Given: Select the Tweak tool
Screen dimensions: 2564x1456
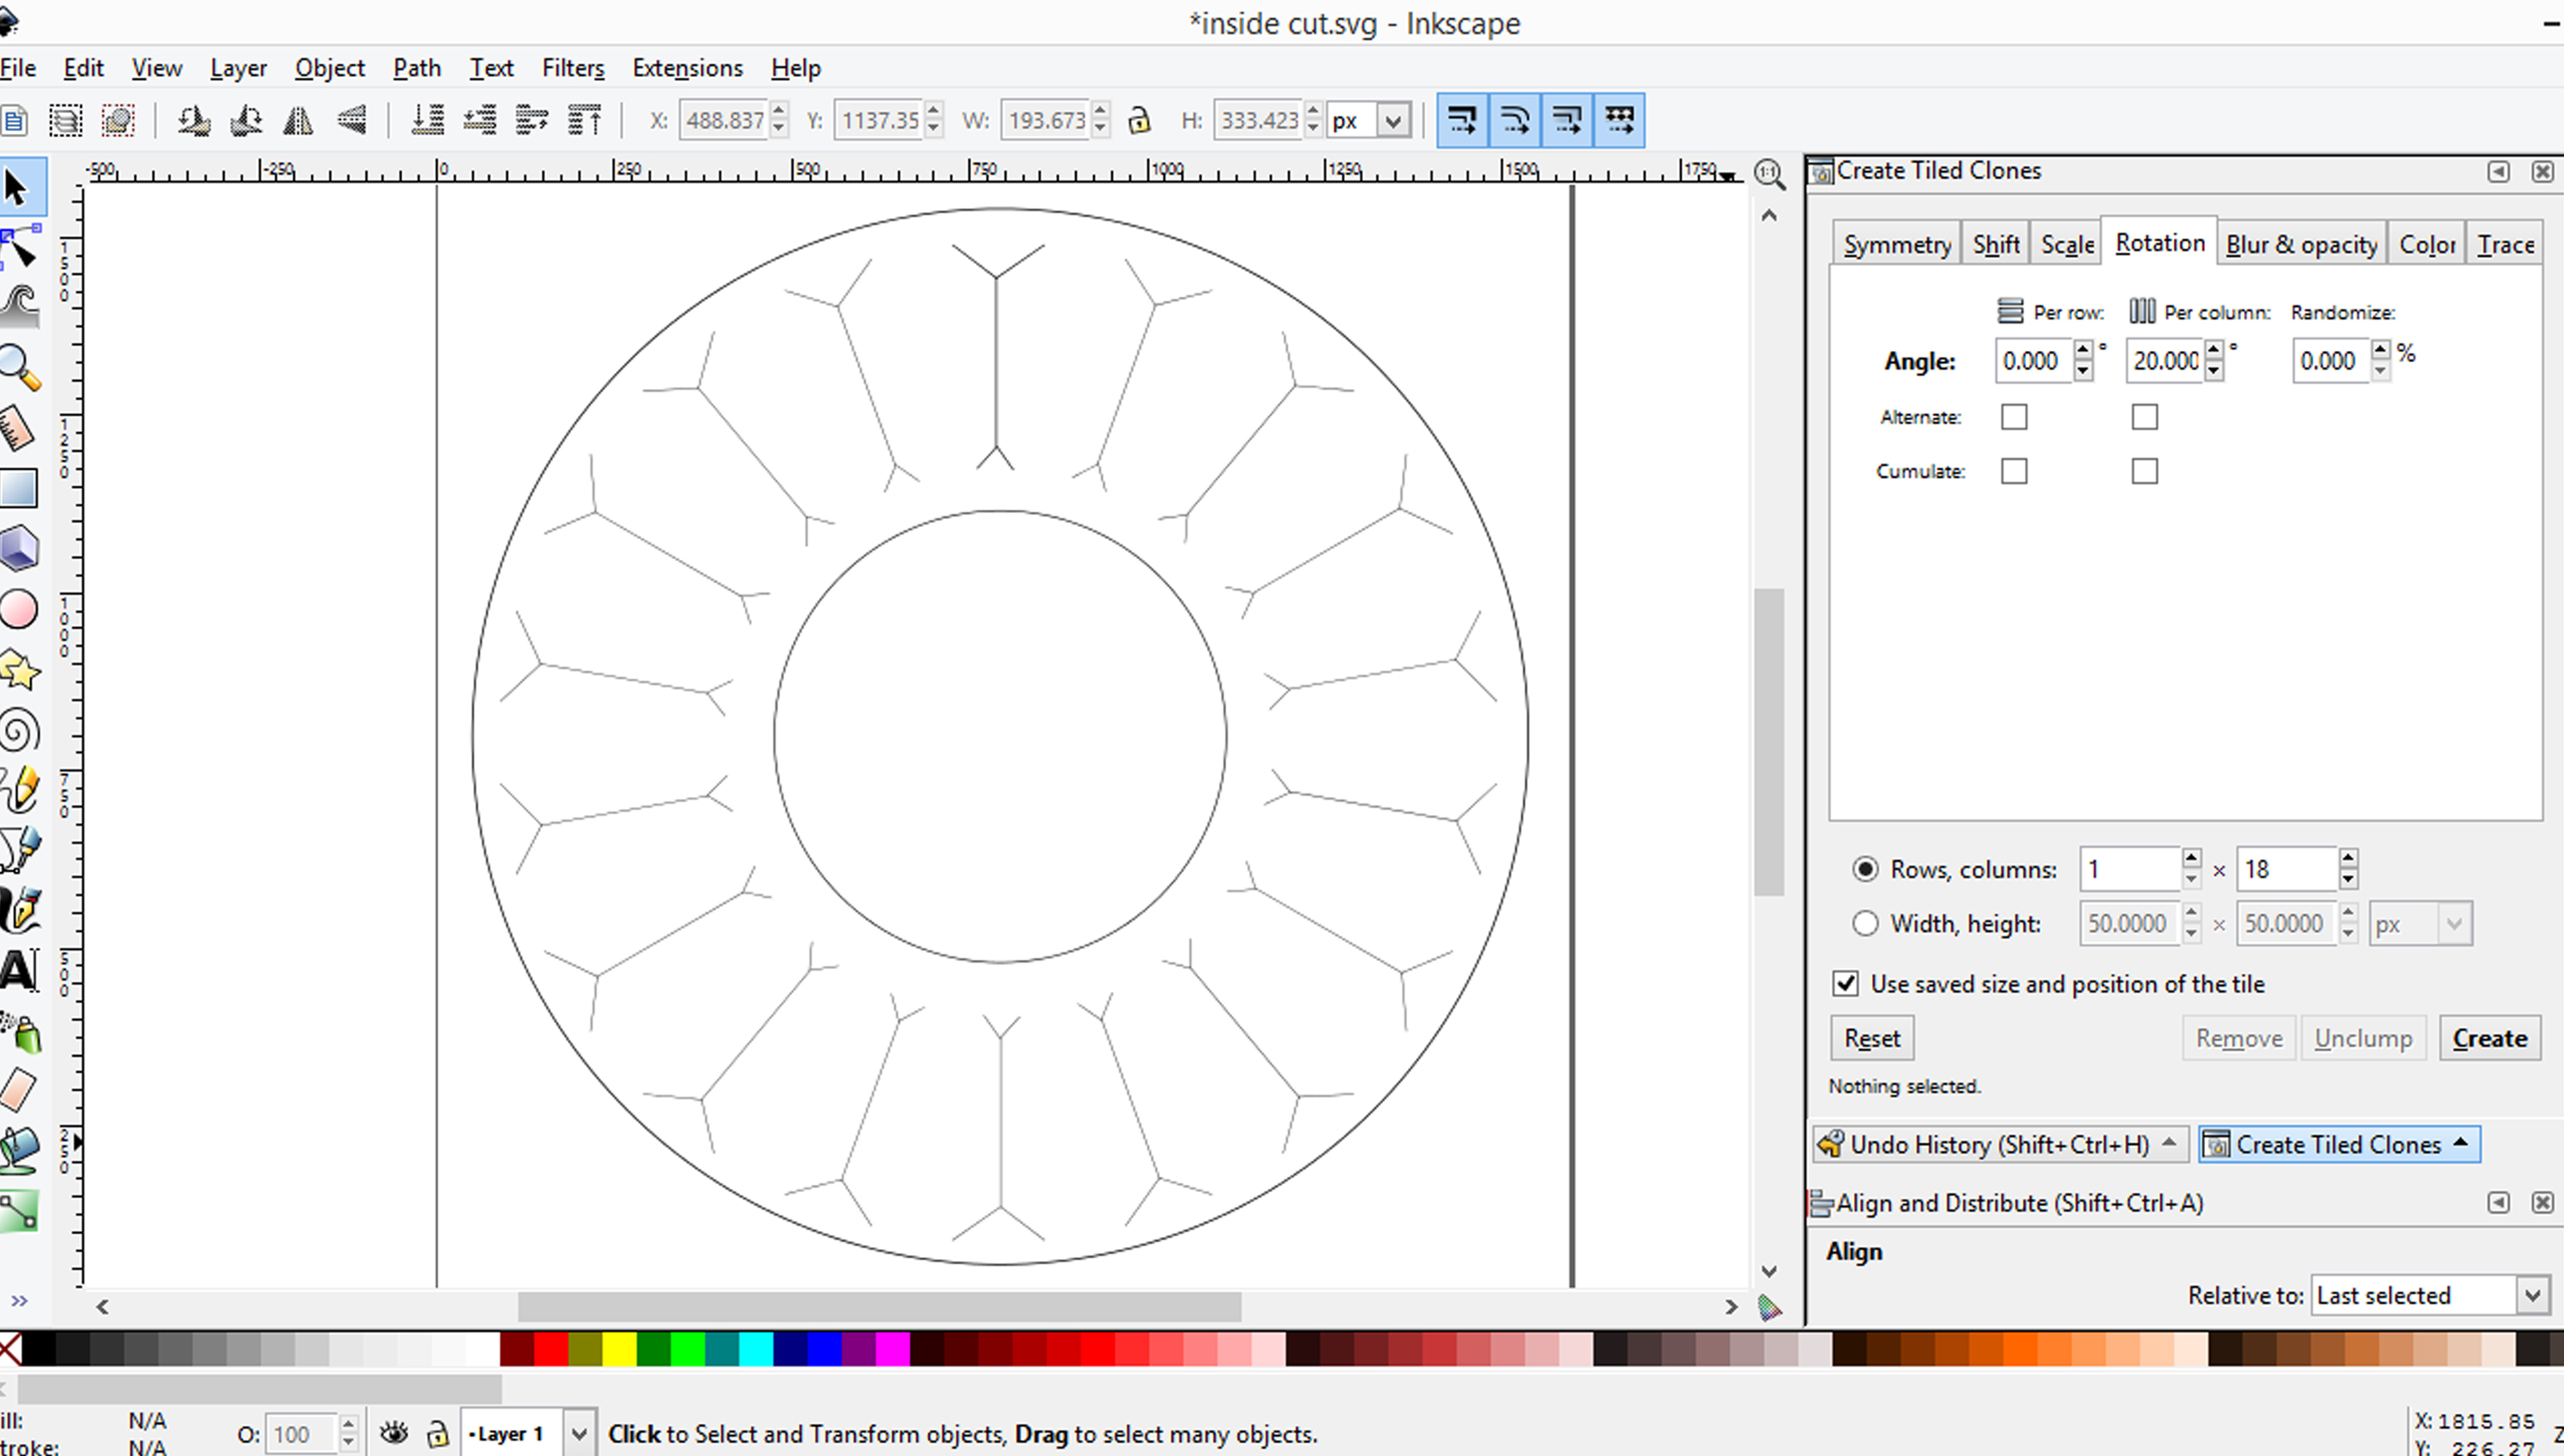Looking at the screenshot, I should (x=18, y=307).
